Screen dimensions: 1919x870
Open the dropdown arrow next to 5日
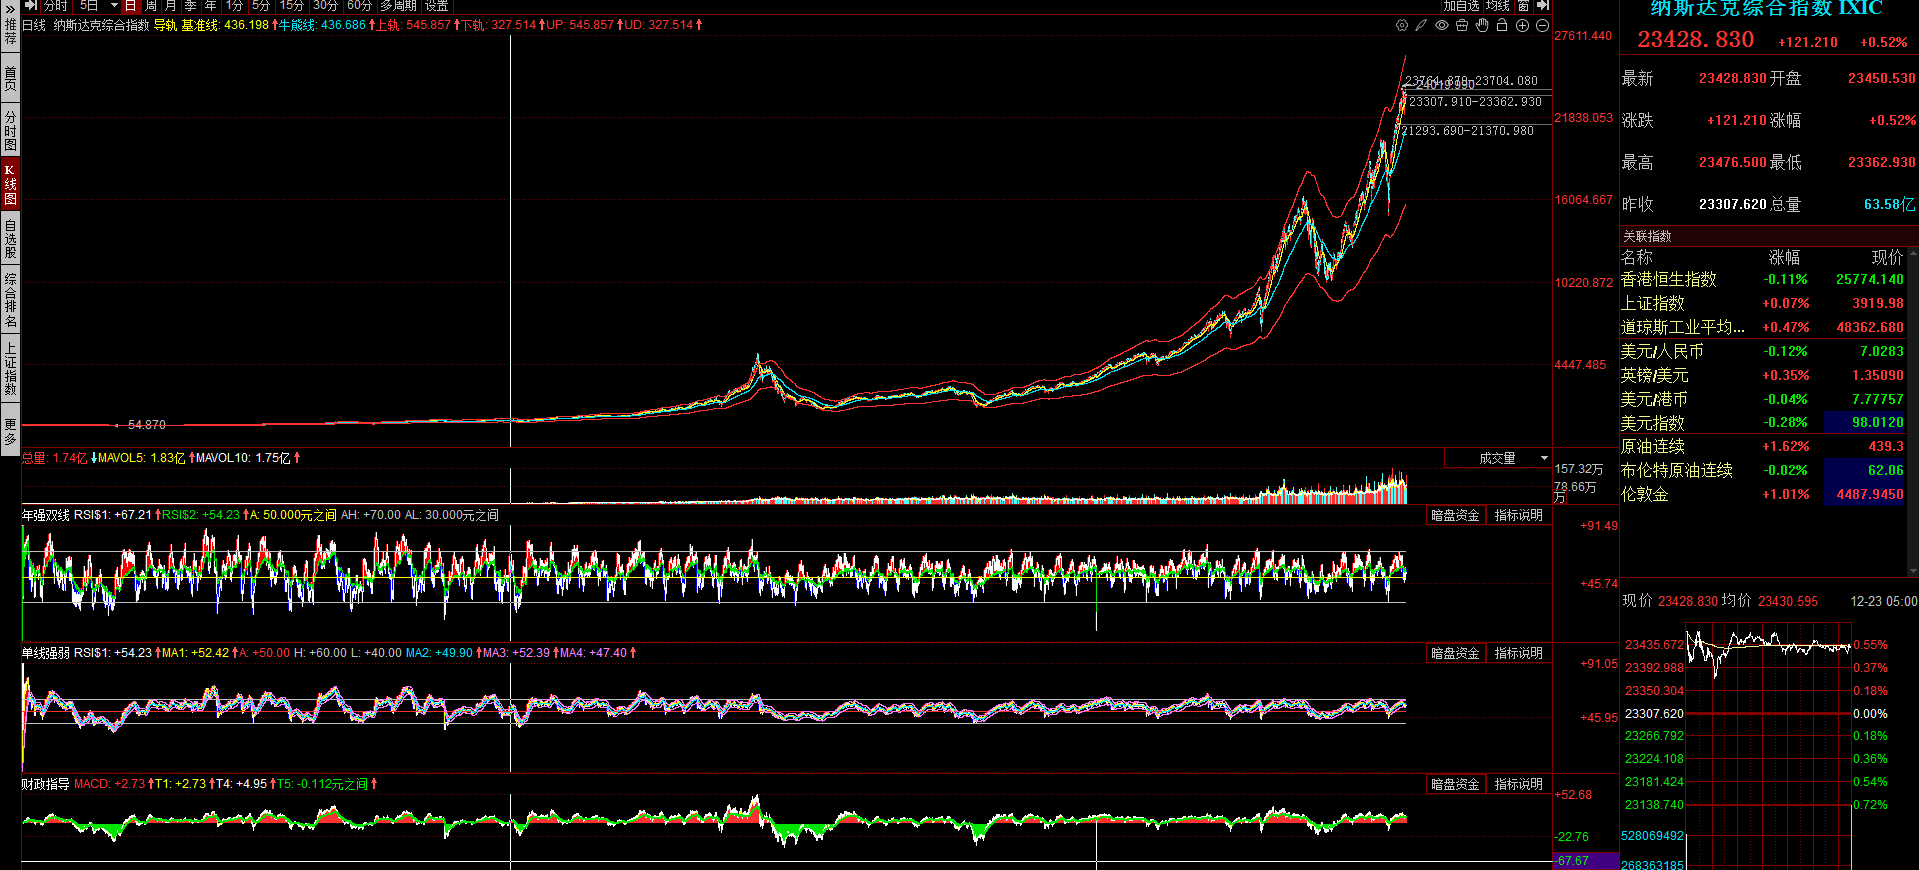(114, 6)
